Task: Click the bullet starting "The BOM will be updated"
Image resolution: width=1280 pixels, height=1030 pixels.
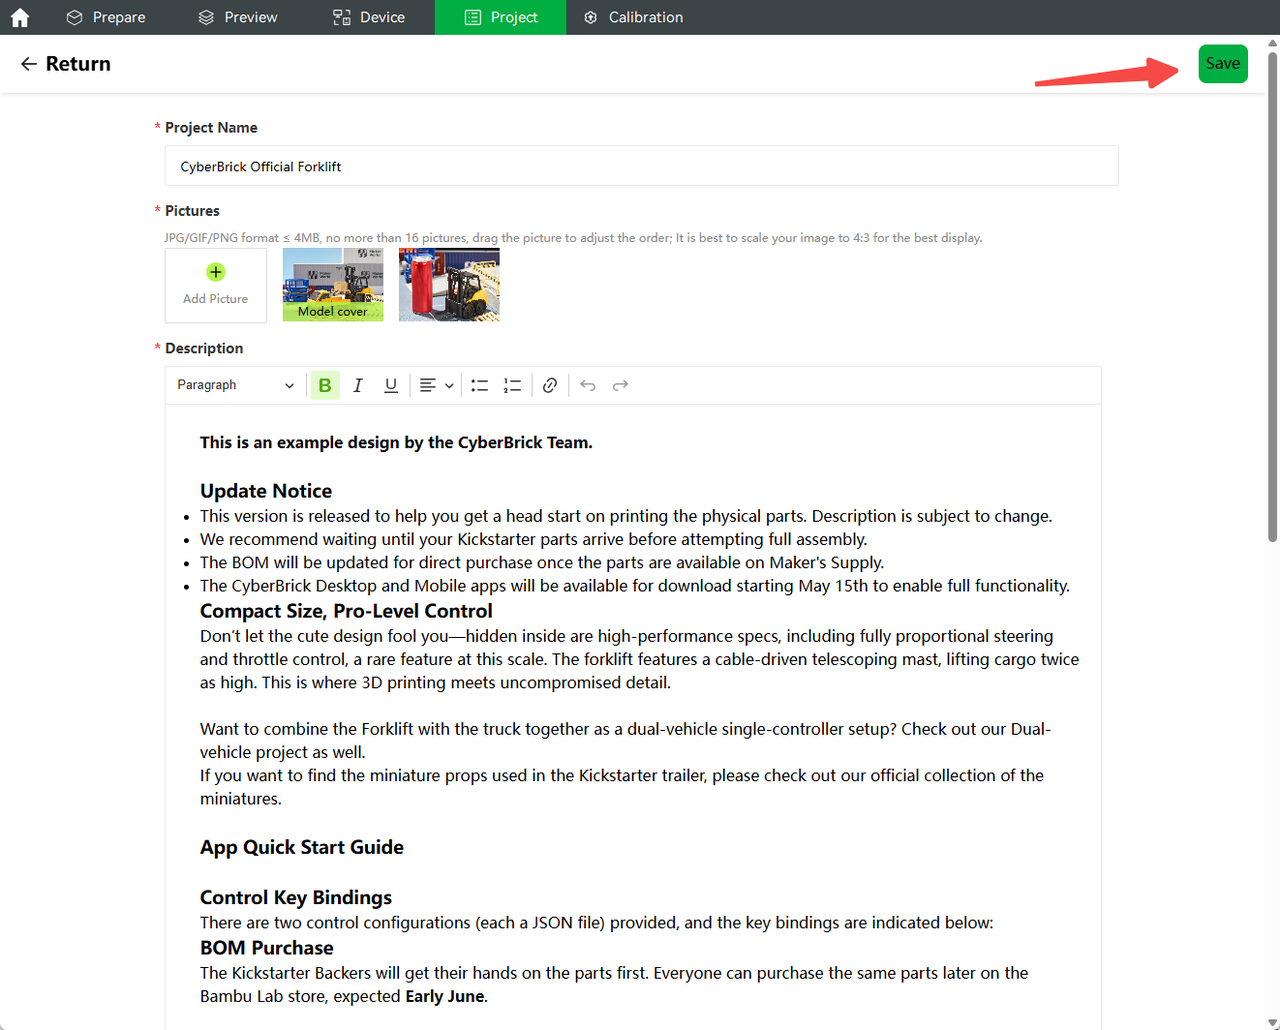Action: pos(542,562)
